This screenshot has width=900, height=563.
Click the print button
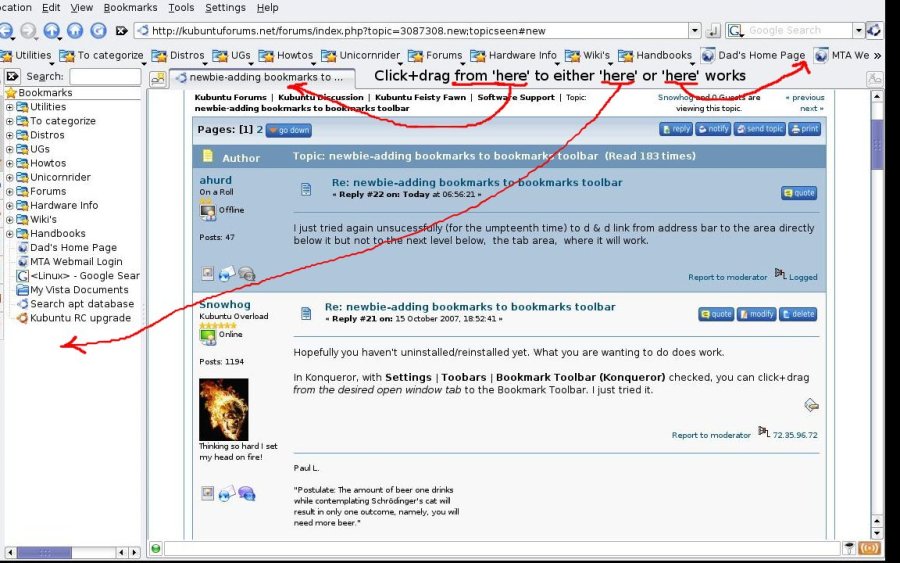[805, 129]
